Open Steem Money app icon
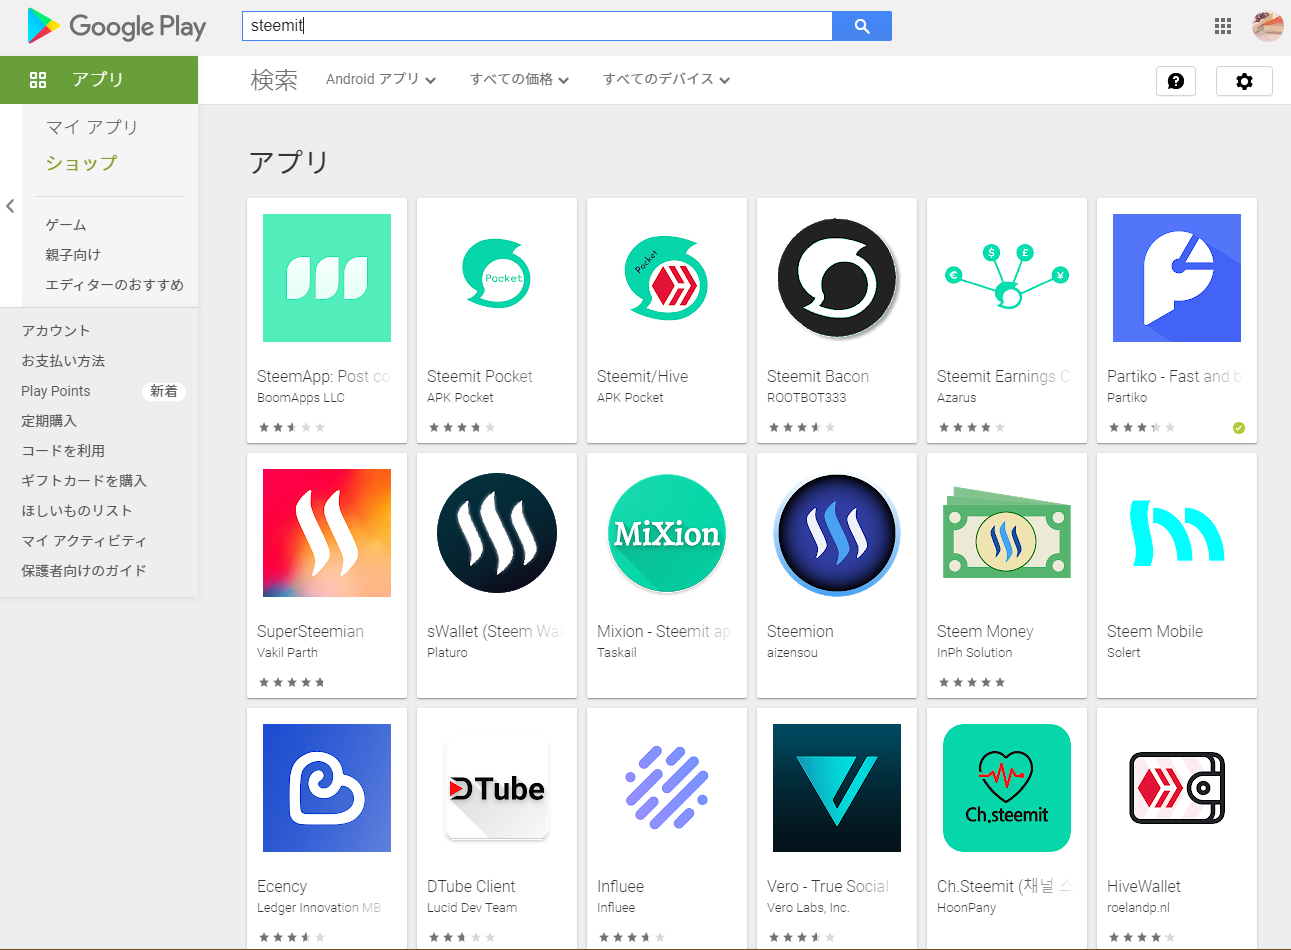 click(1007, 533)
